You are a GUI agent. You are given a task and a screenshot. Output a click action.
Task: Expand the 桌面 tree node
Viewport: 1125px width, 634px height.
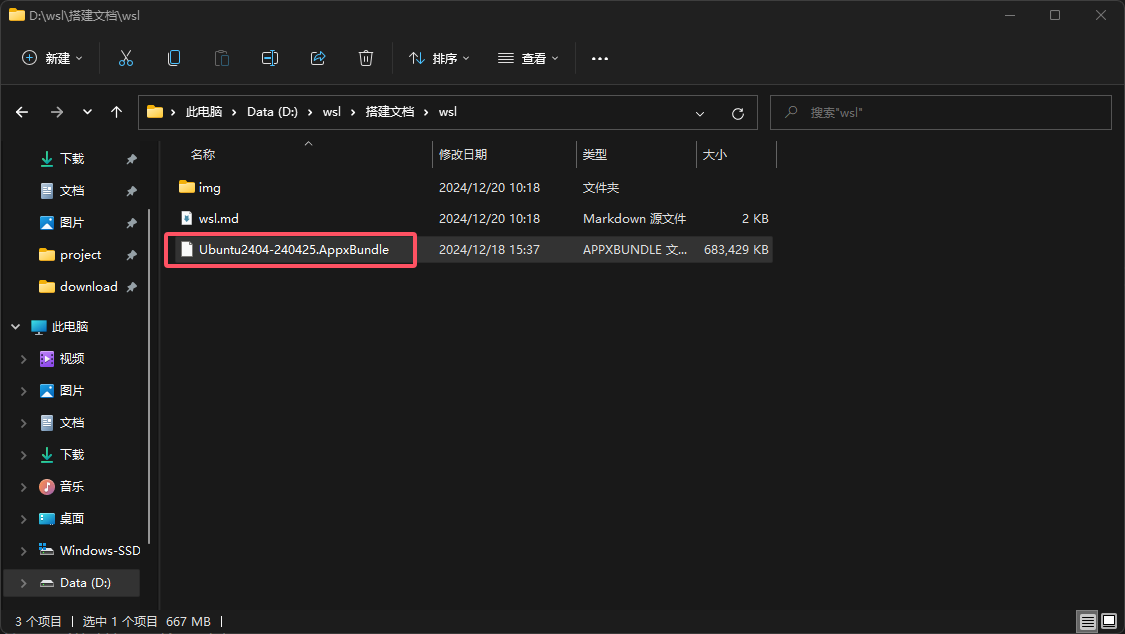tap(23, 519)
